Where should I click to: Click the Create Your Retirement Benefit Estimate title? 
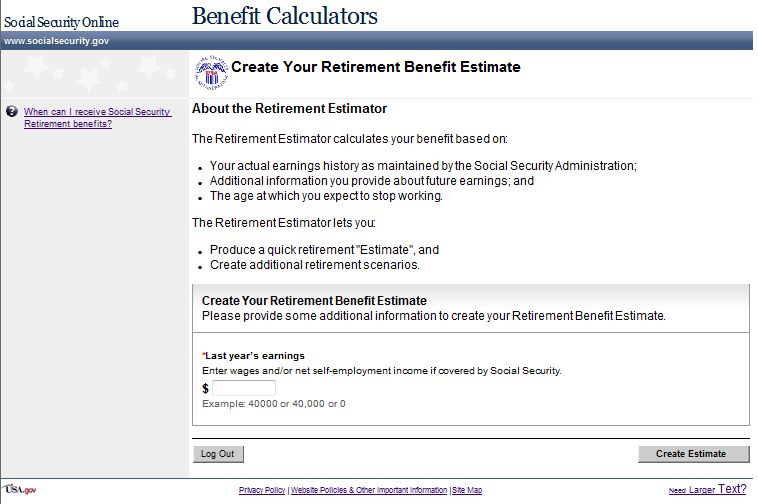click(376, 67)
